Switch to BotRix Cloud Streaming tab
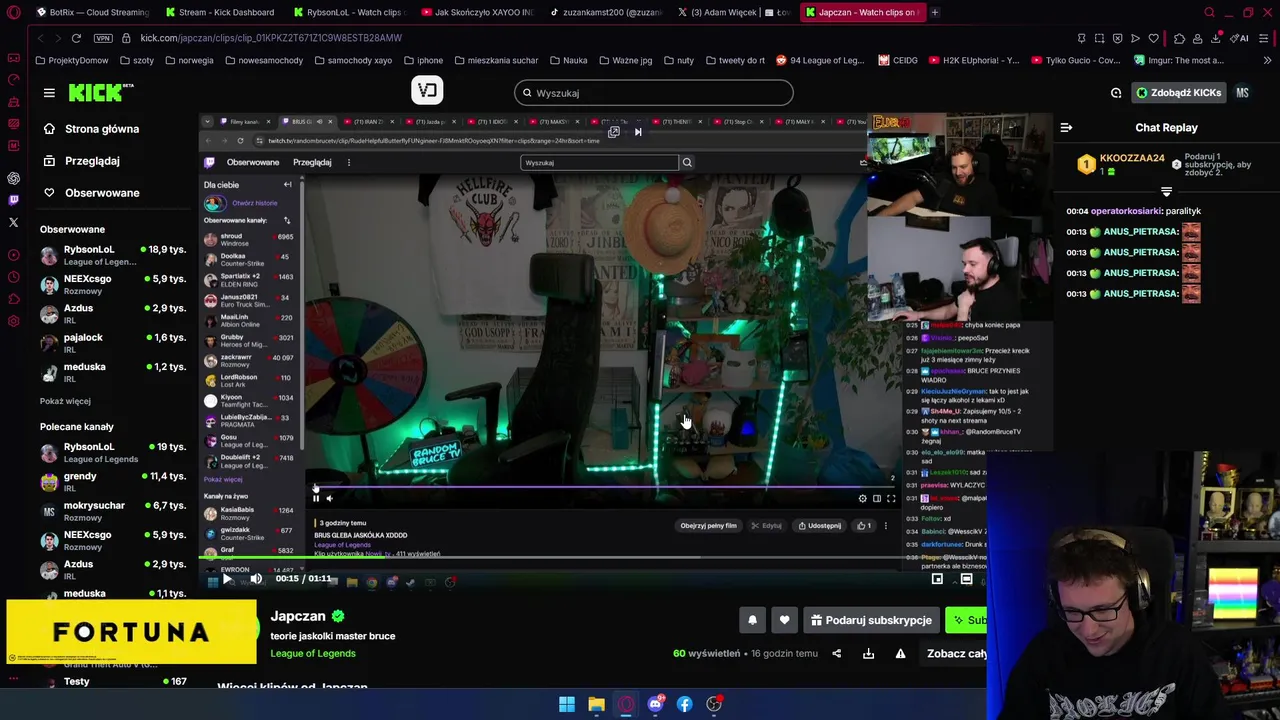Image resolution: width=1280 pixels, height=720 pixels. 92,12
